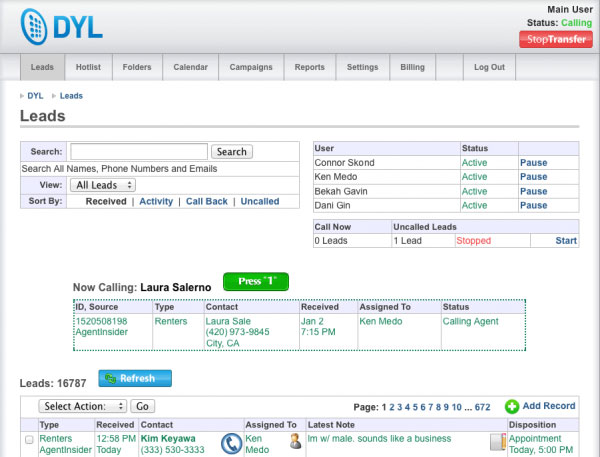
Task: Click the Refresh button
Action: pyautogui.click(x=135, y=379)
